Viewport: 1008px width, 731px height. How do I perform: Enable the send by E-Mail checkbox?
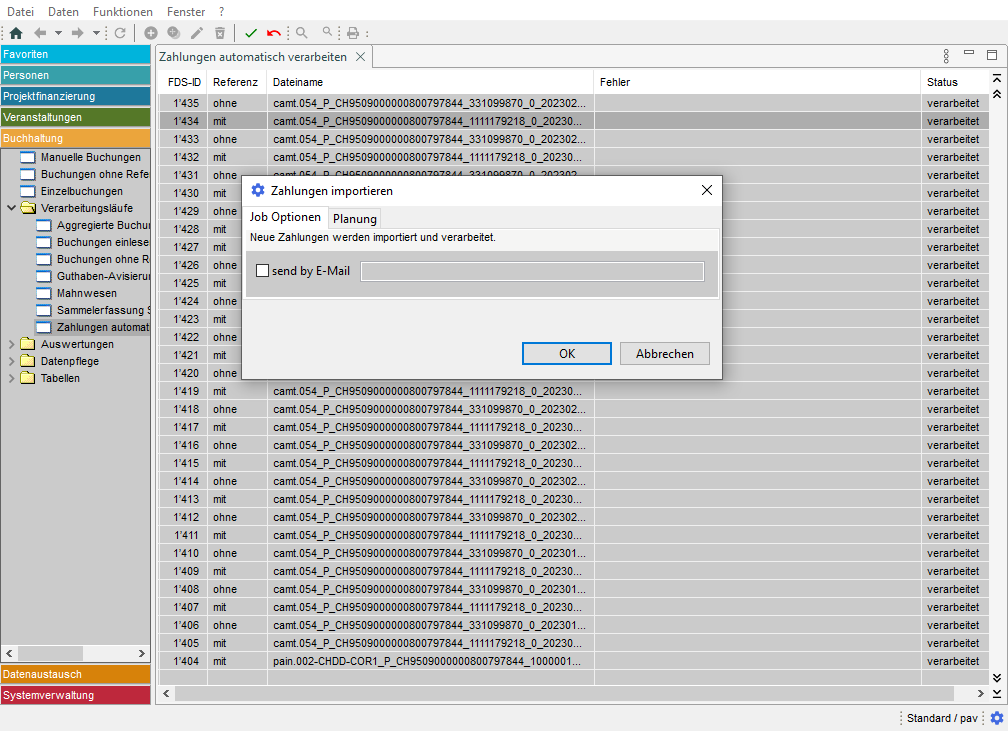[x=263, y=271]
